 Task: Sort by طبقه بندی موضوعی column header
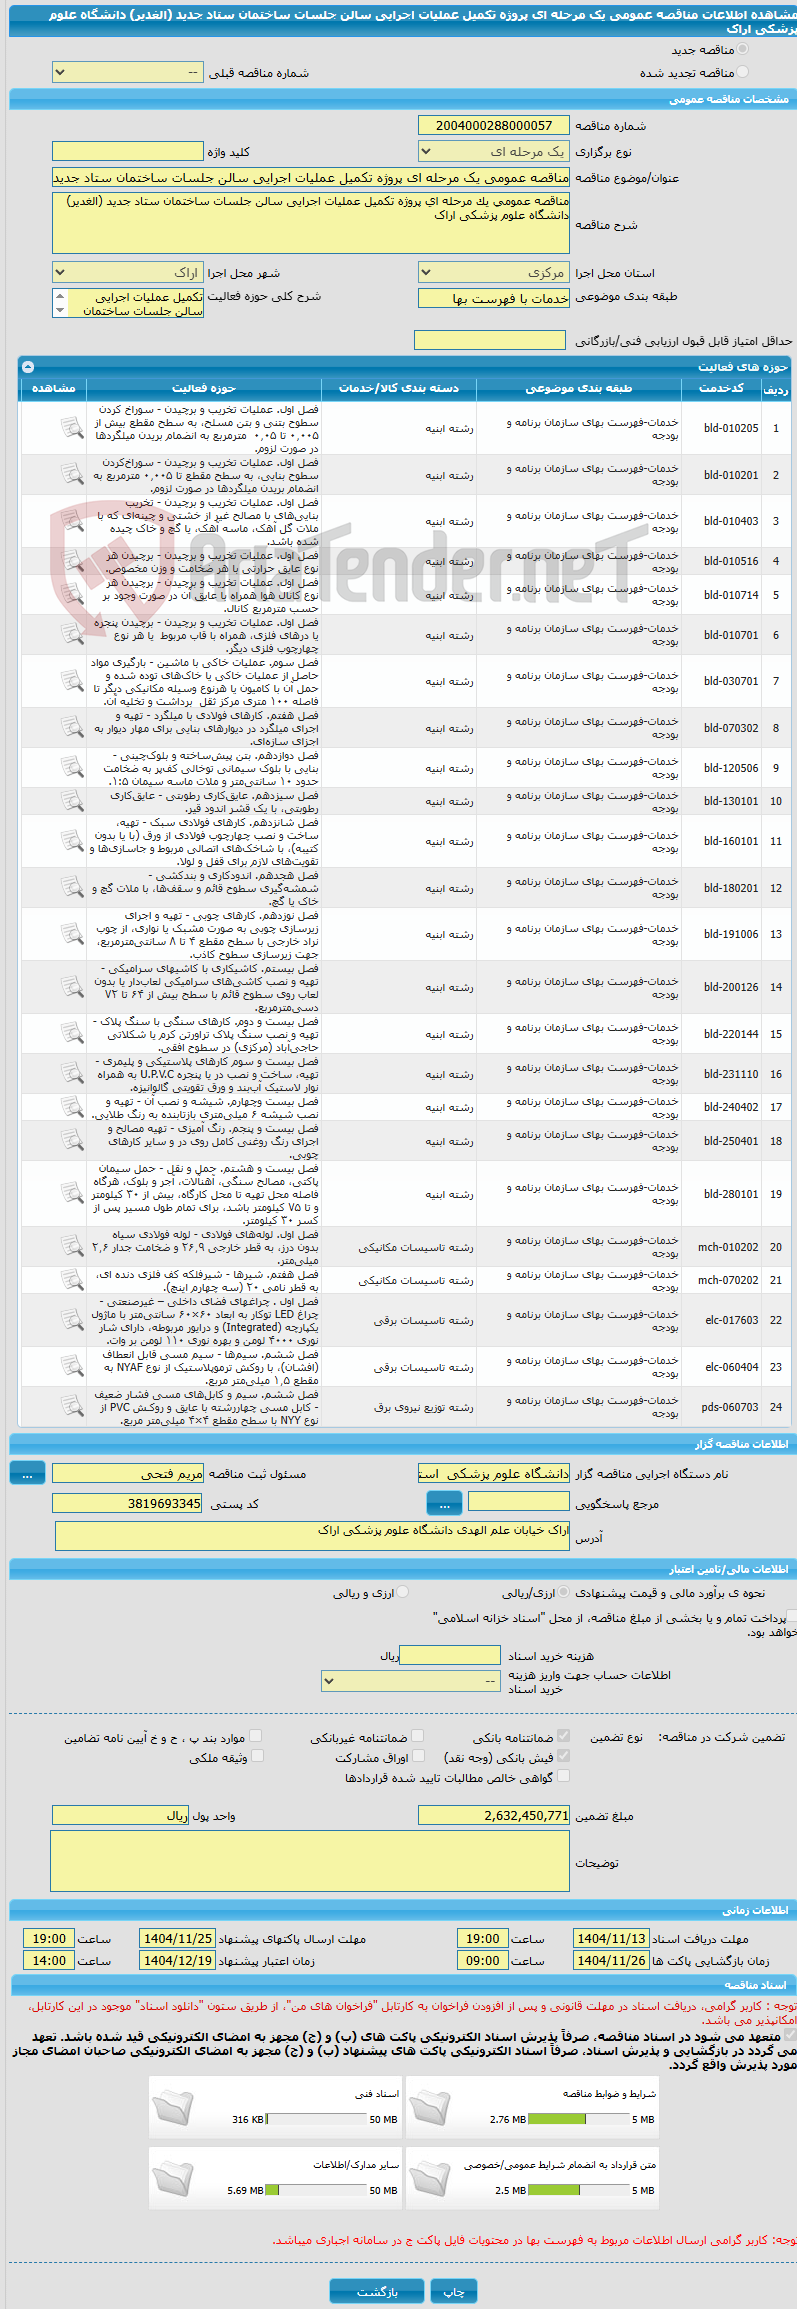click(579, 388)
